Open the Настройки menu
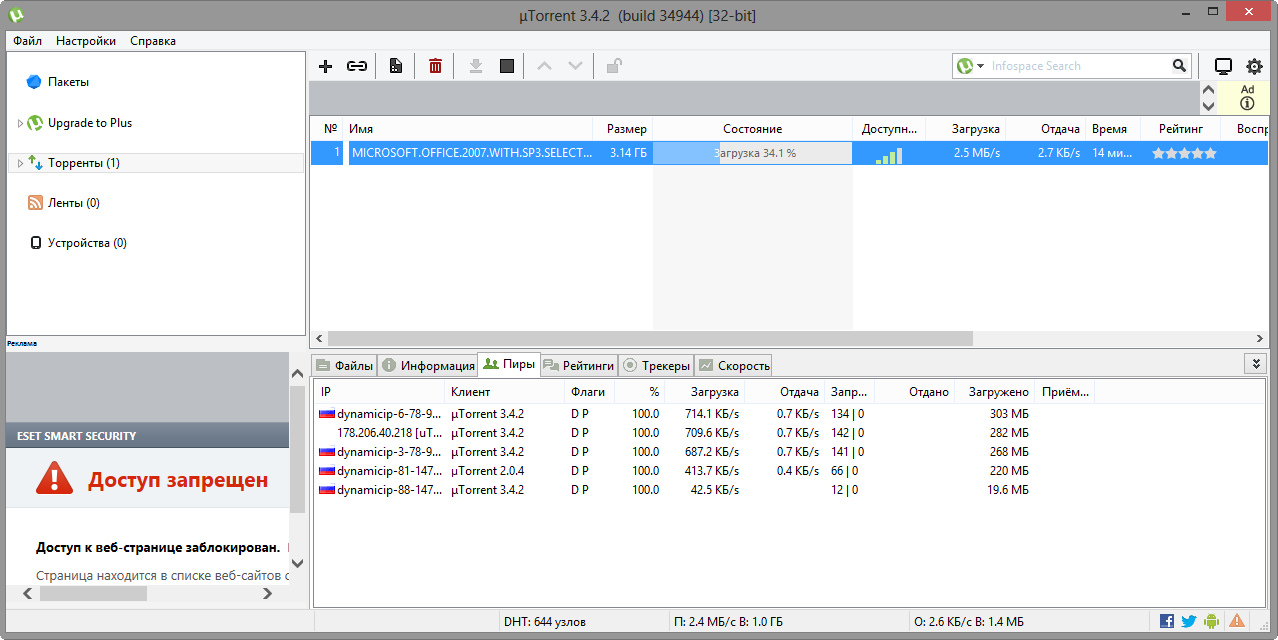The image size is (1278, 640). (86, 41)
